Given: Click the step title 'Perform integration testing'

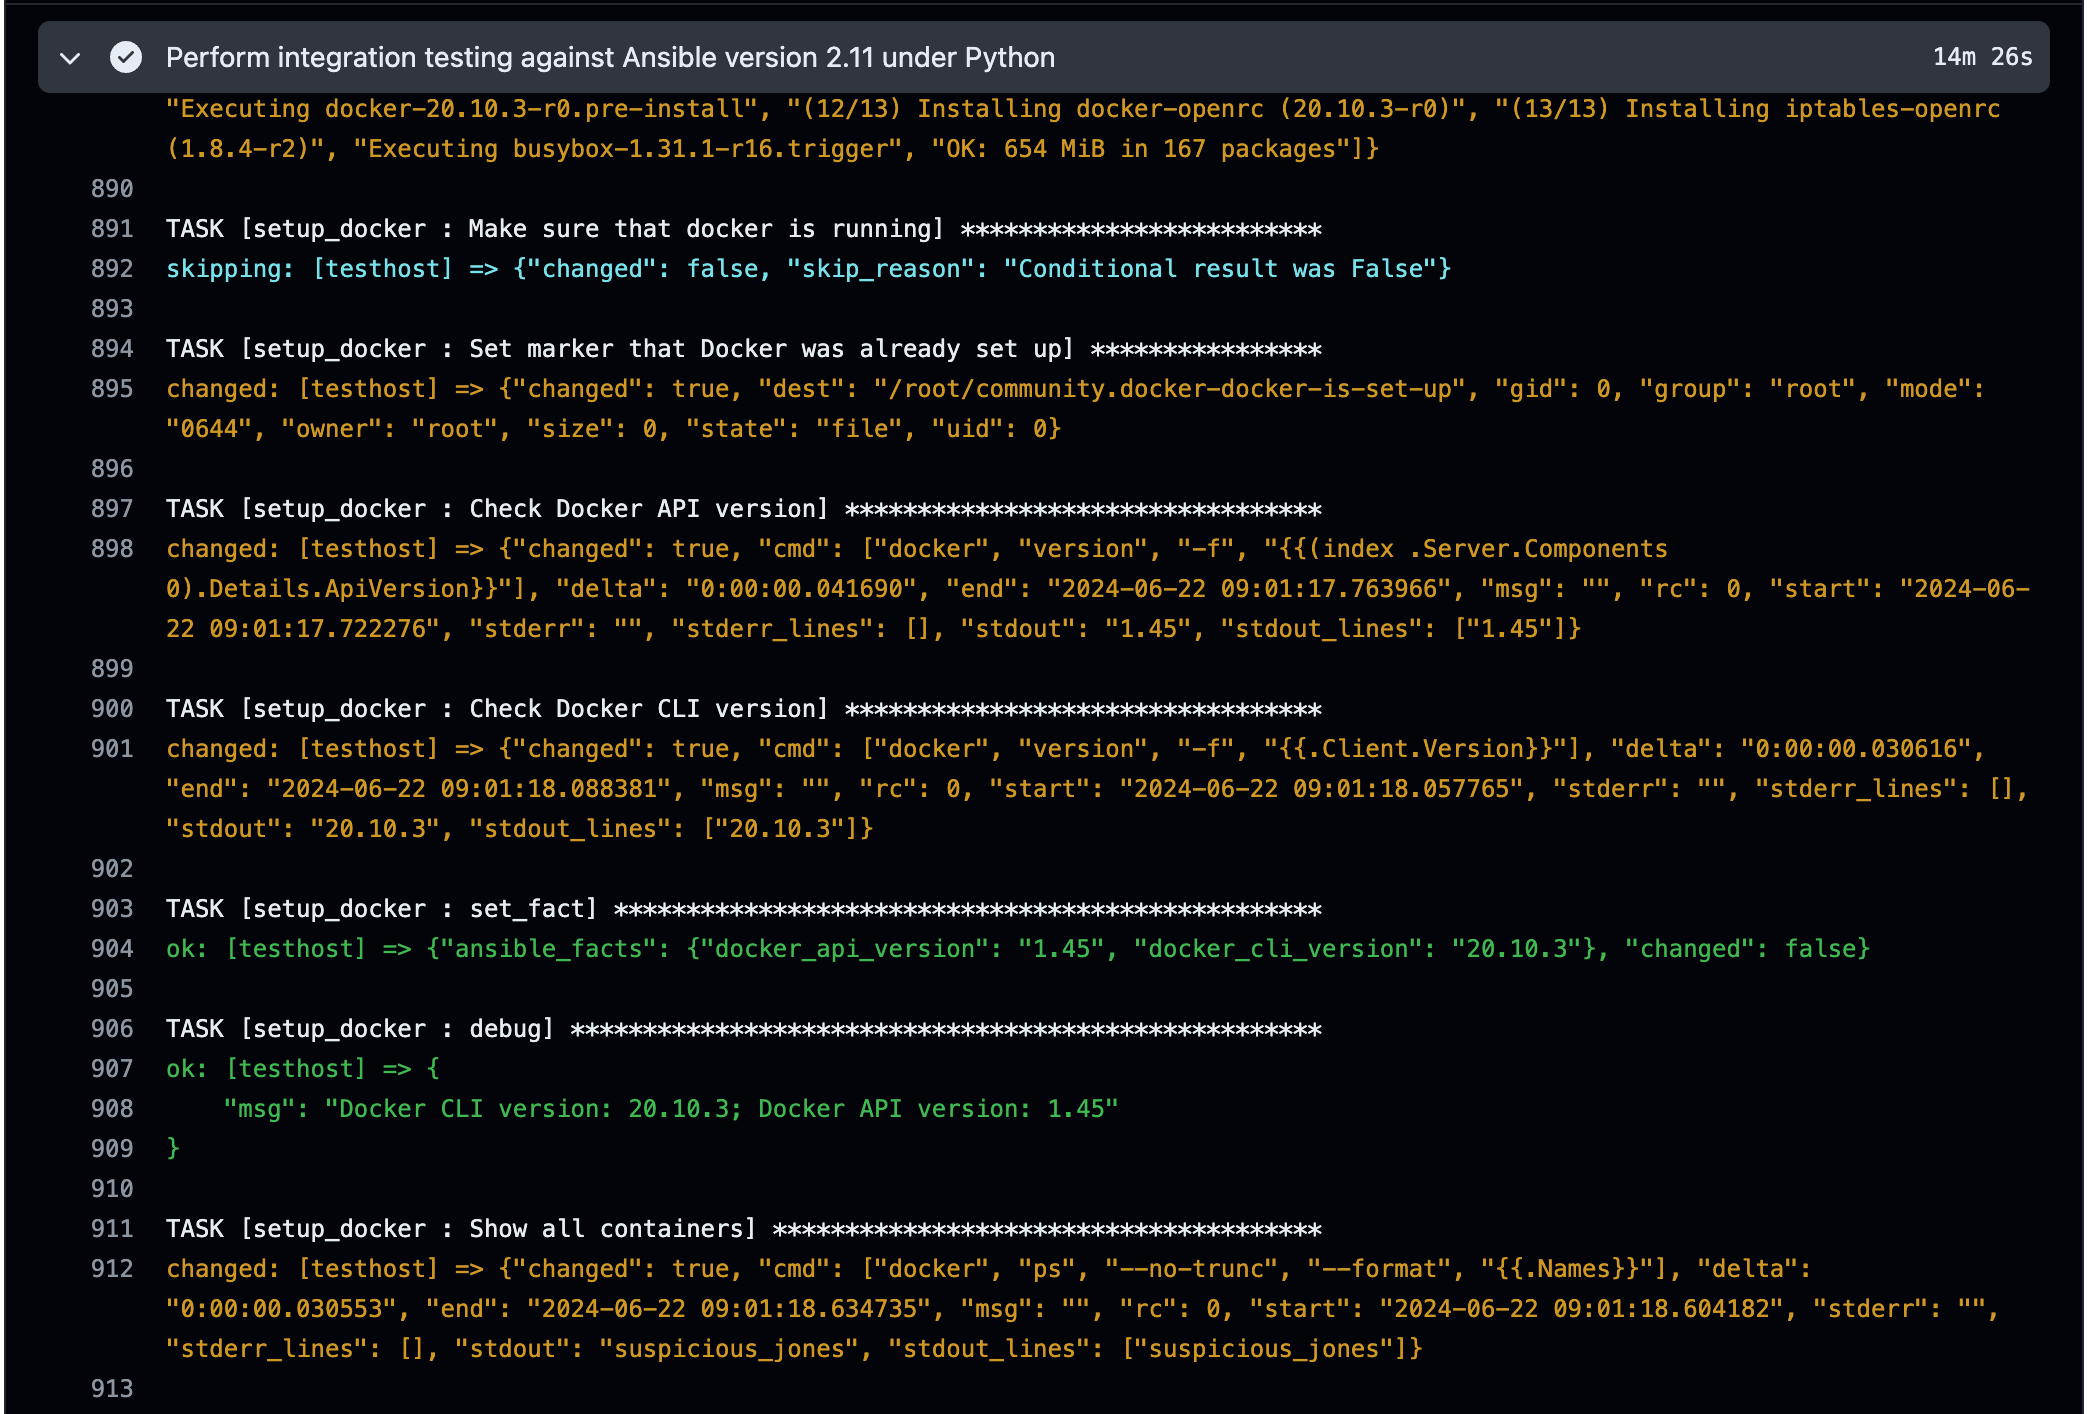Looking at the screenshot, I should (x=610, y=58).
